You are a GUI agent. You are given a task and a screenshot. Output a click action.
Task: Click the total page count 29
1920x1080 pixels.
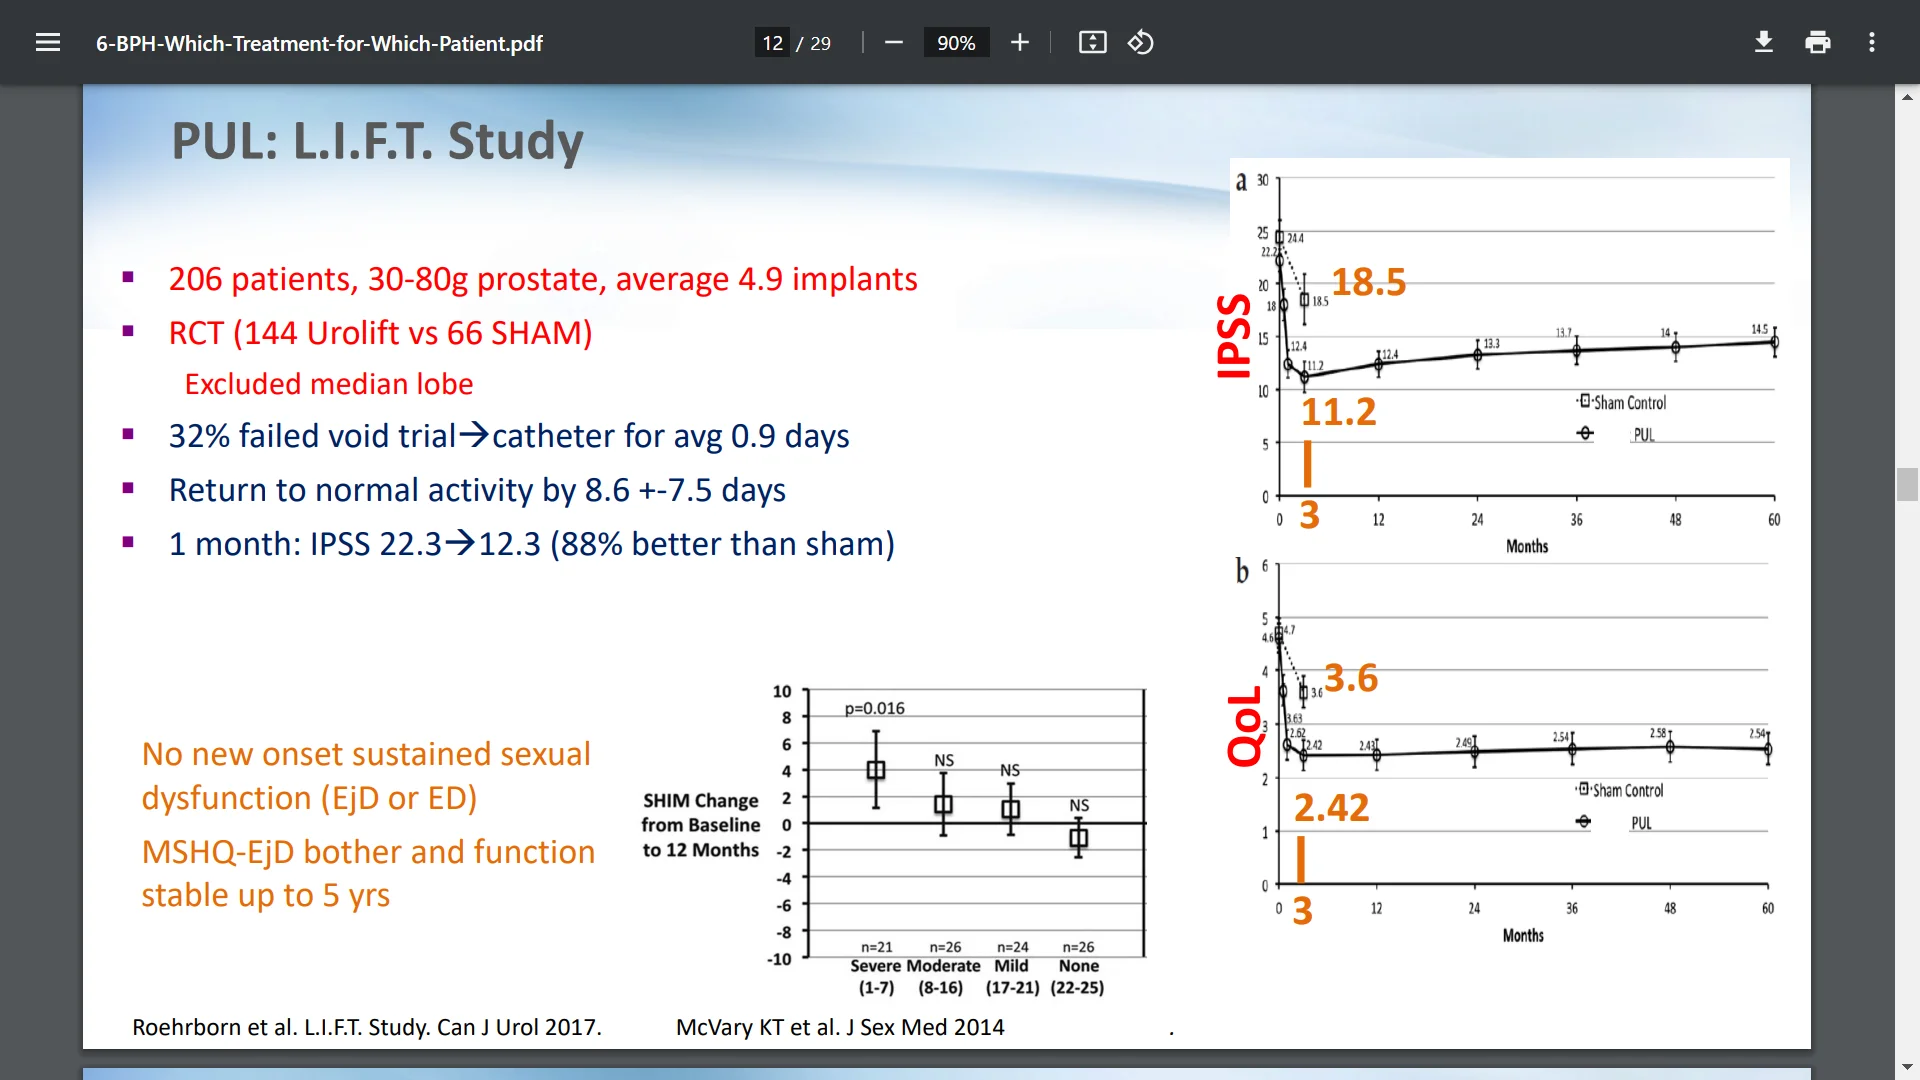tap(820, 44)
